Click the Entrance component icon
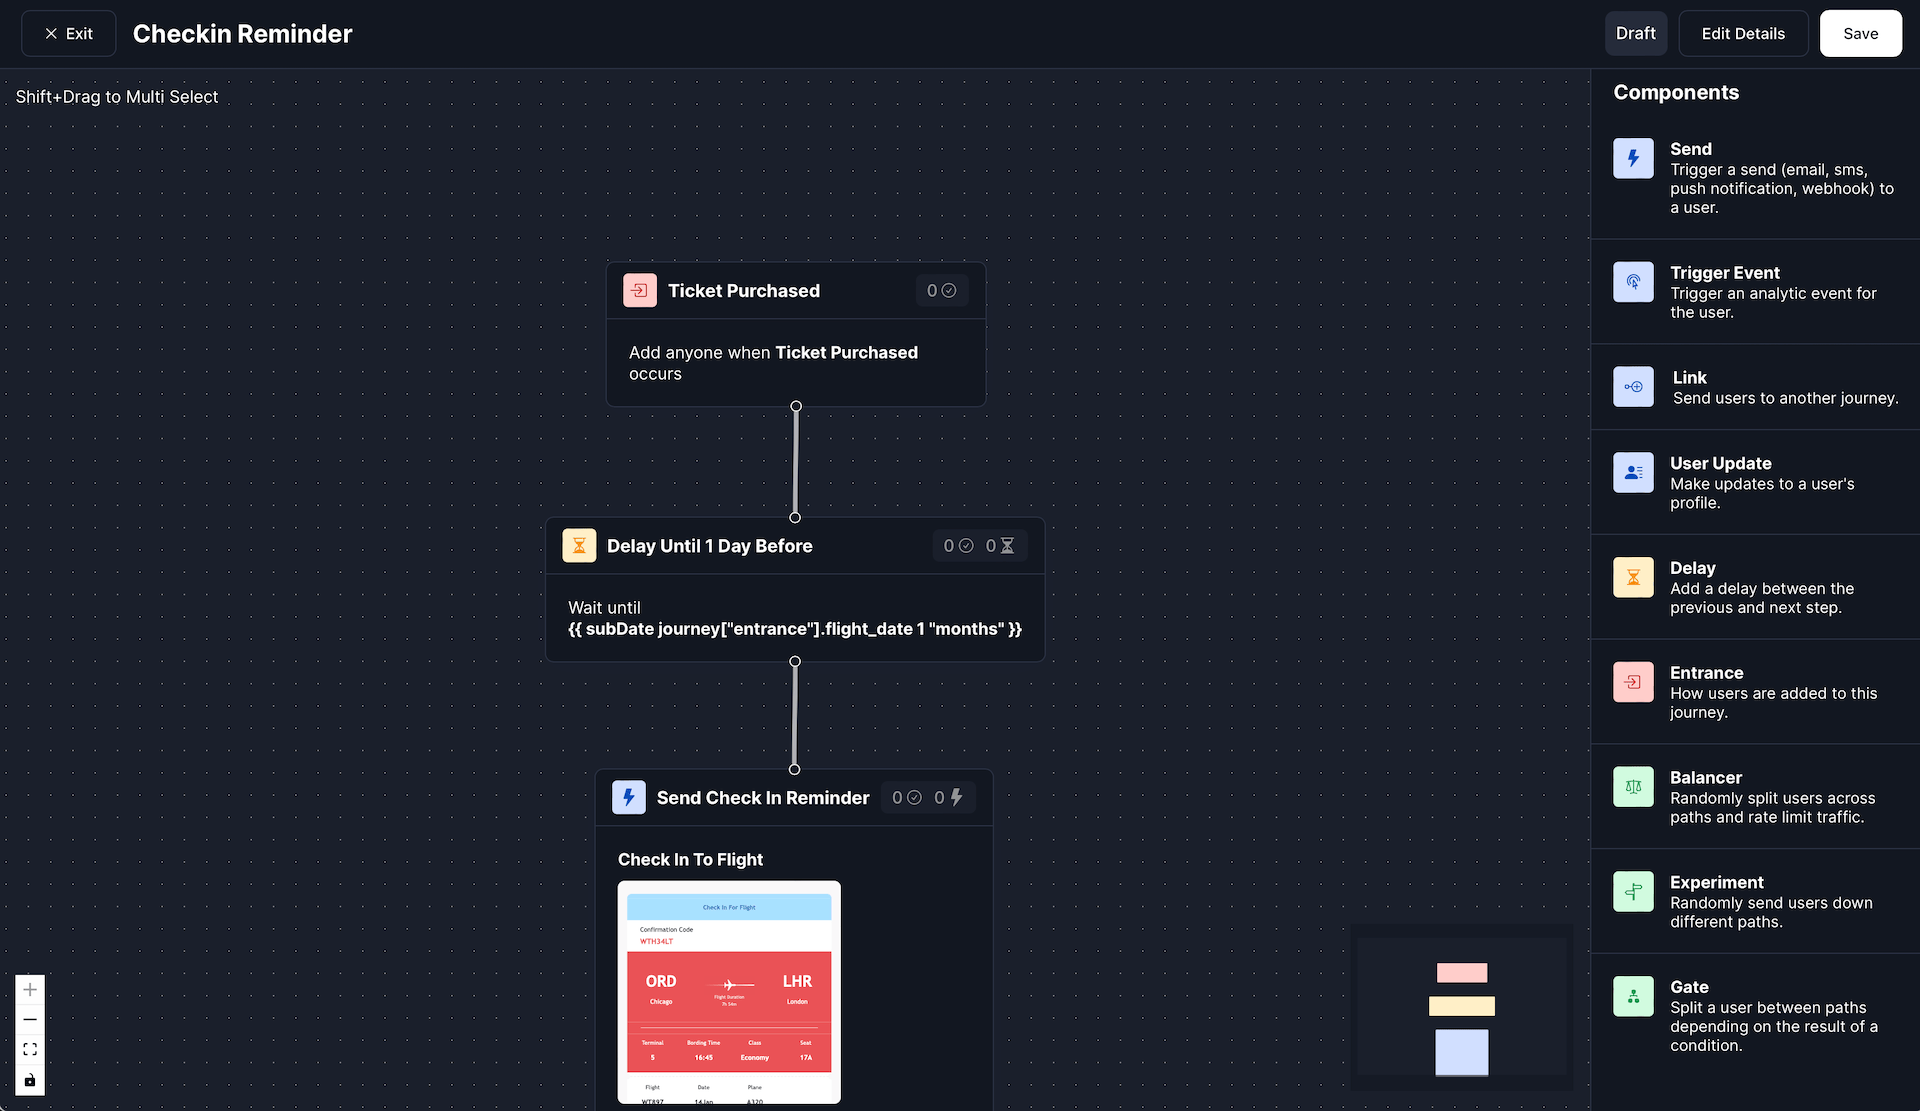Image resolution: width=1920 pixels, height=1111 pixels. 1633,682
